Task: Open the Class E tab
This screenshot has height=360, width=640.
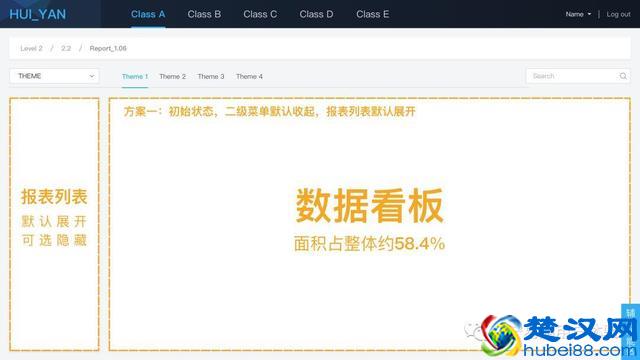Action: tap(372, 14)
